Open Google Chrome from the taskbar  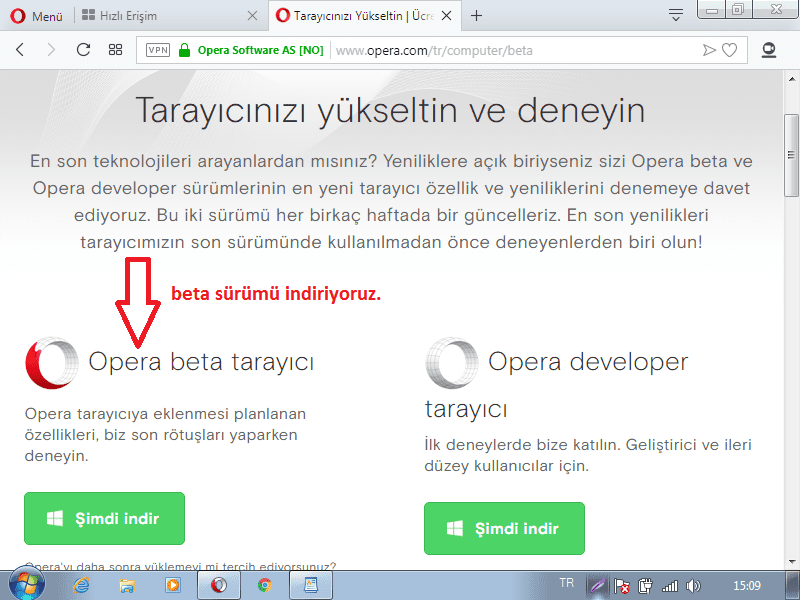tap(264, 585)
